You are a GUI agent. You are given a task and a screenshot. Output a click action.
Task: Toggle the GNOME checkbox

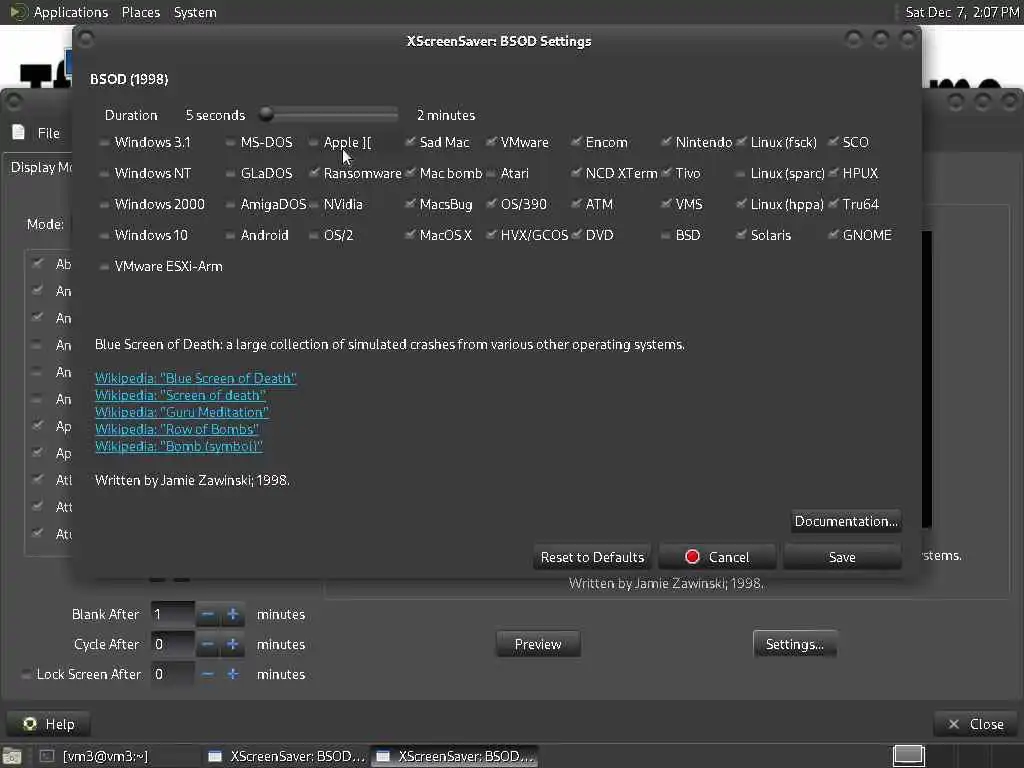tap(833, 235)
